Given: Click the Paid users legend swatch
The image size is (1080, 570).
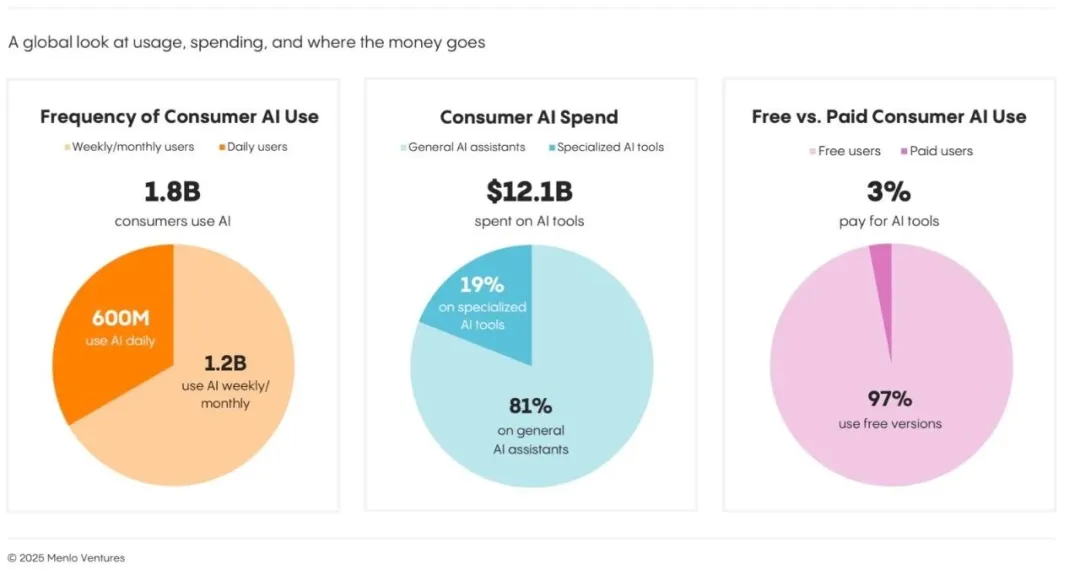Looking at the screenshot, I should click(x=904, y=151).
